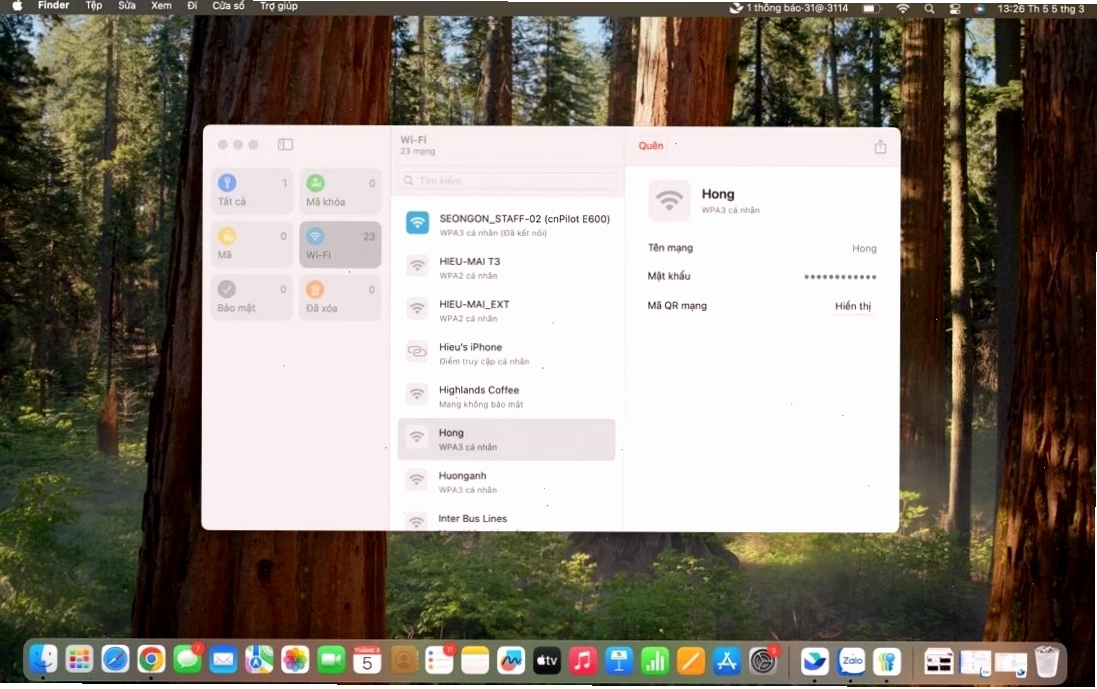Select the Highlands Coffee network
The image size is (1097, 689).
click(x=507, y=396)
